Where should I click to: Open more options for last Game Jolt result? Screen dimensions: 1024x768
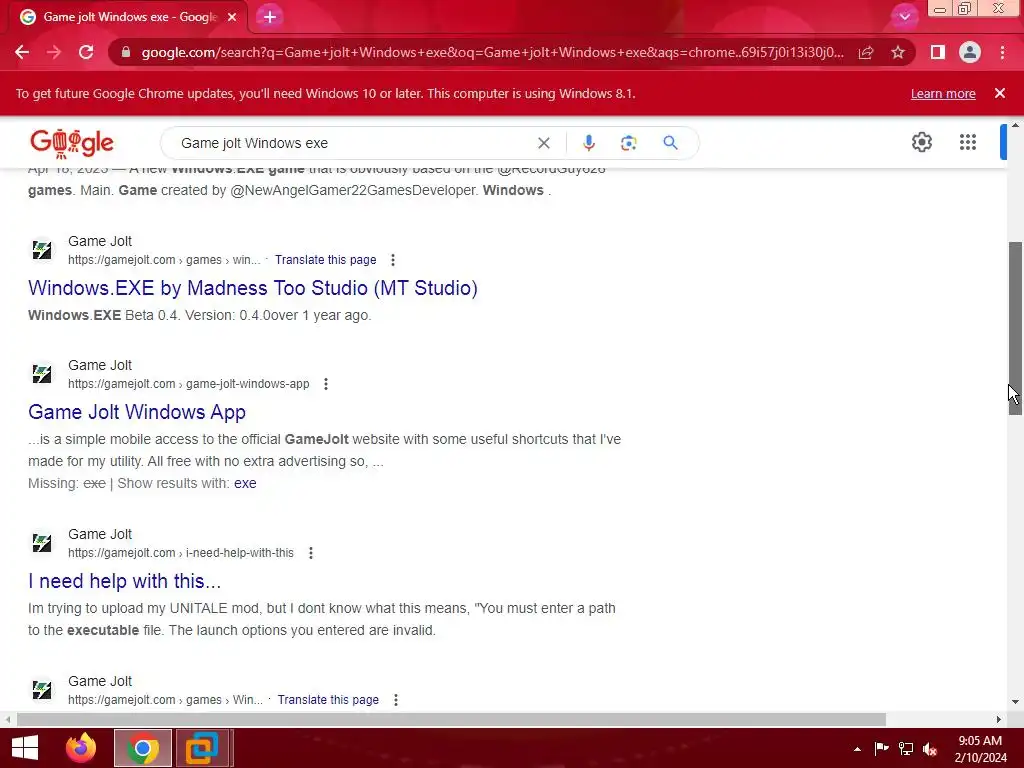click(x=396, y=700)
